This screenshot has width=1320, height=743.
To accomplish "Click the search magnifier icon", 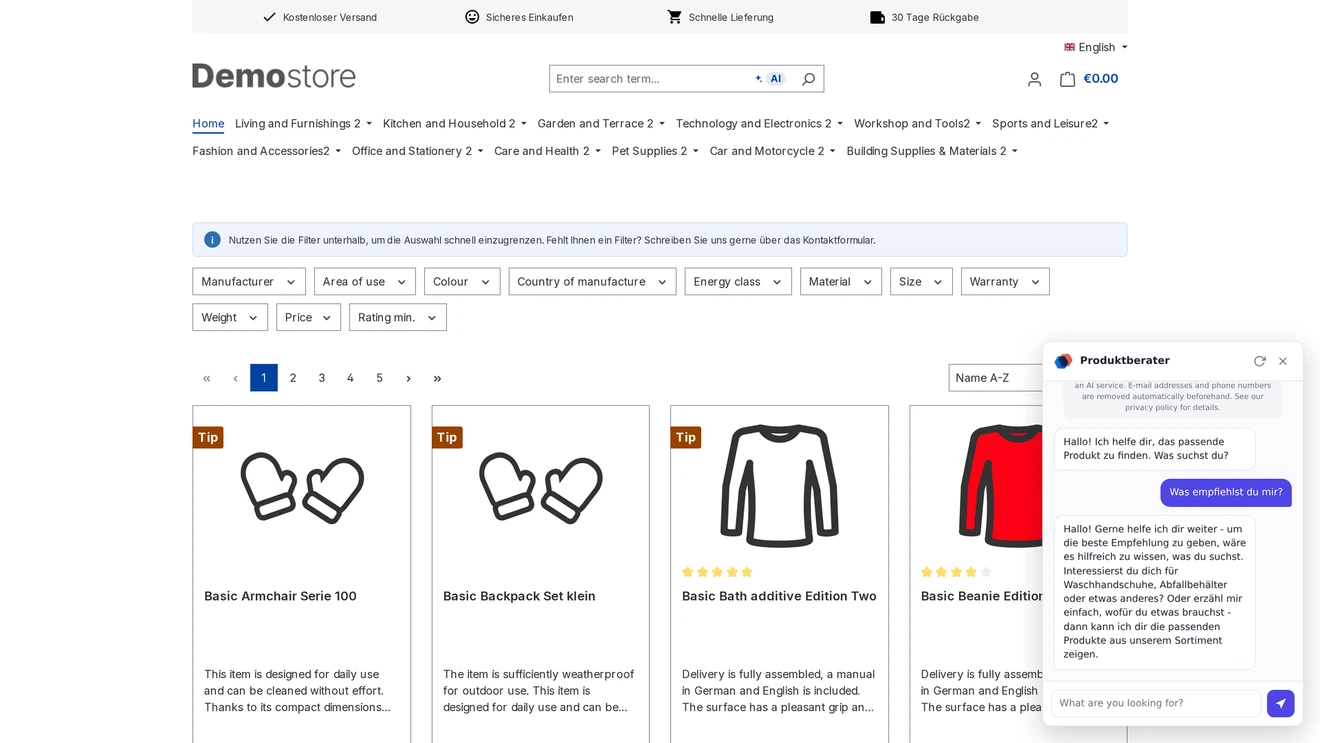I will coord(808,79).
